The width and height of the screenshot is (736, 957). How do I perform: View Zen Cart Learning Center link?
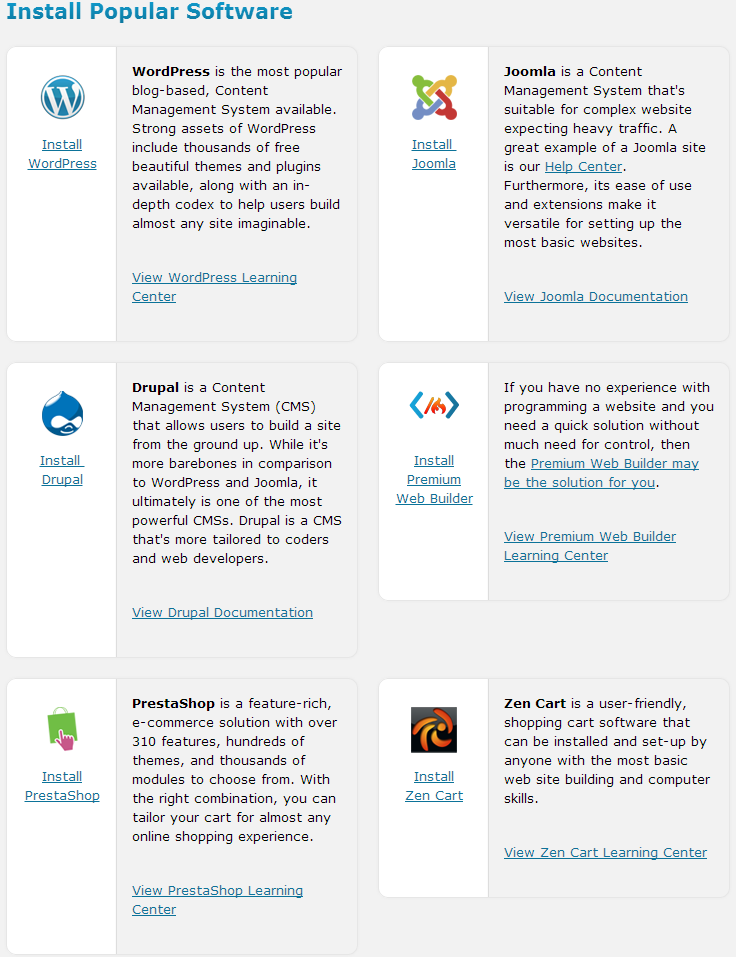pyautogui.click(x=605, y=853)
